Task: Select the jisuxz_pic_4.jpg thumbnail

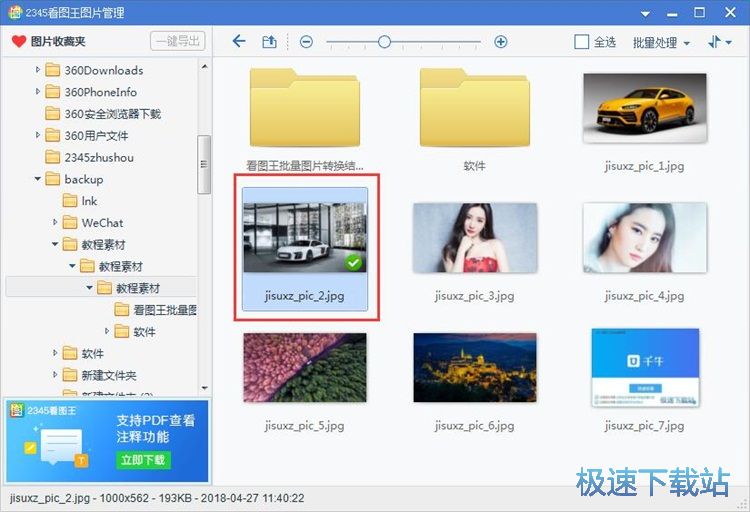Action: click(x=644, y=237)
